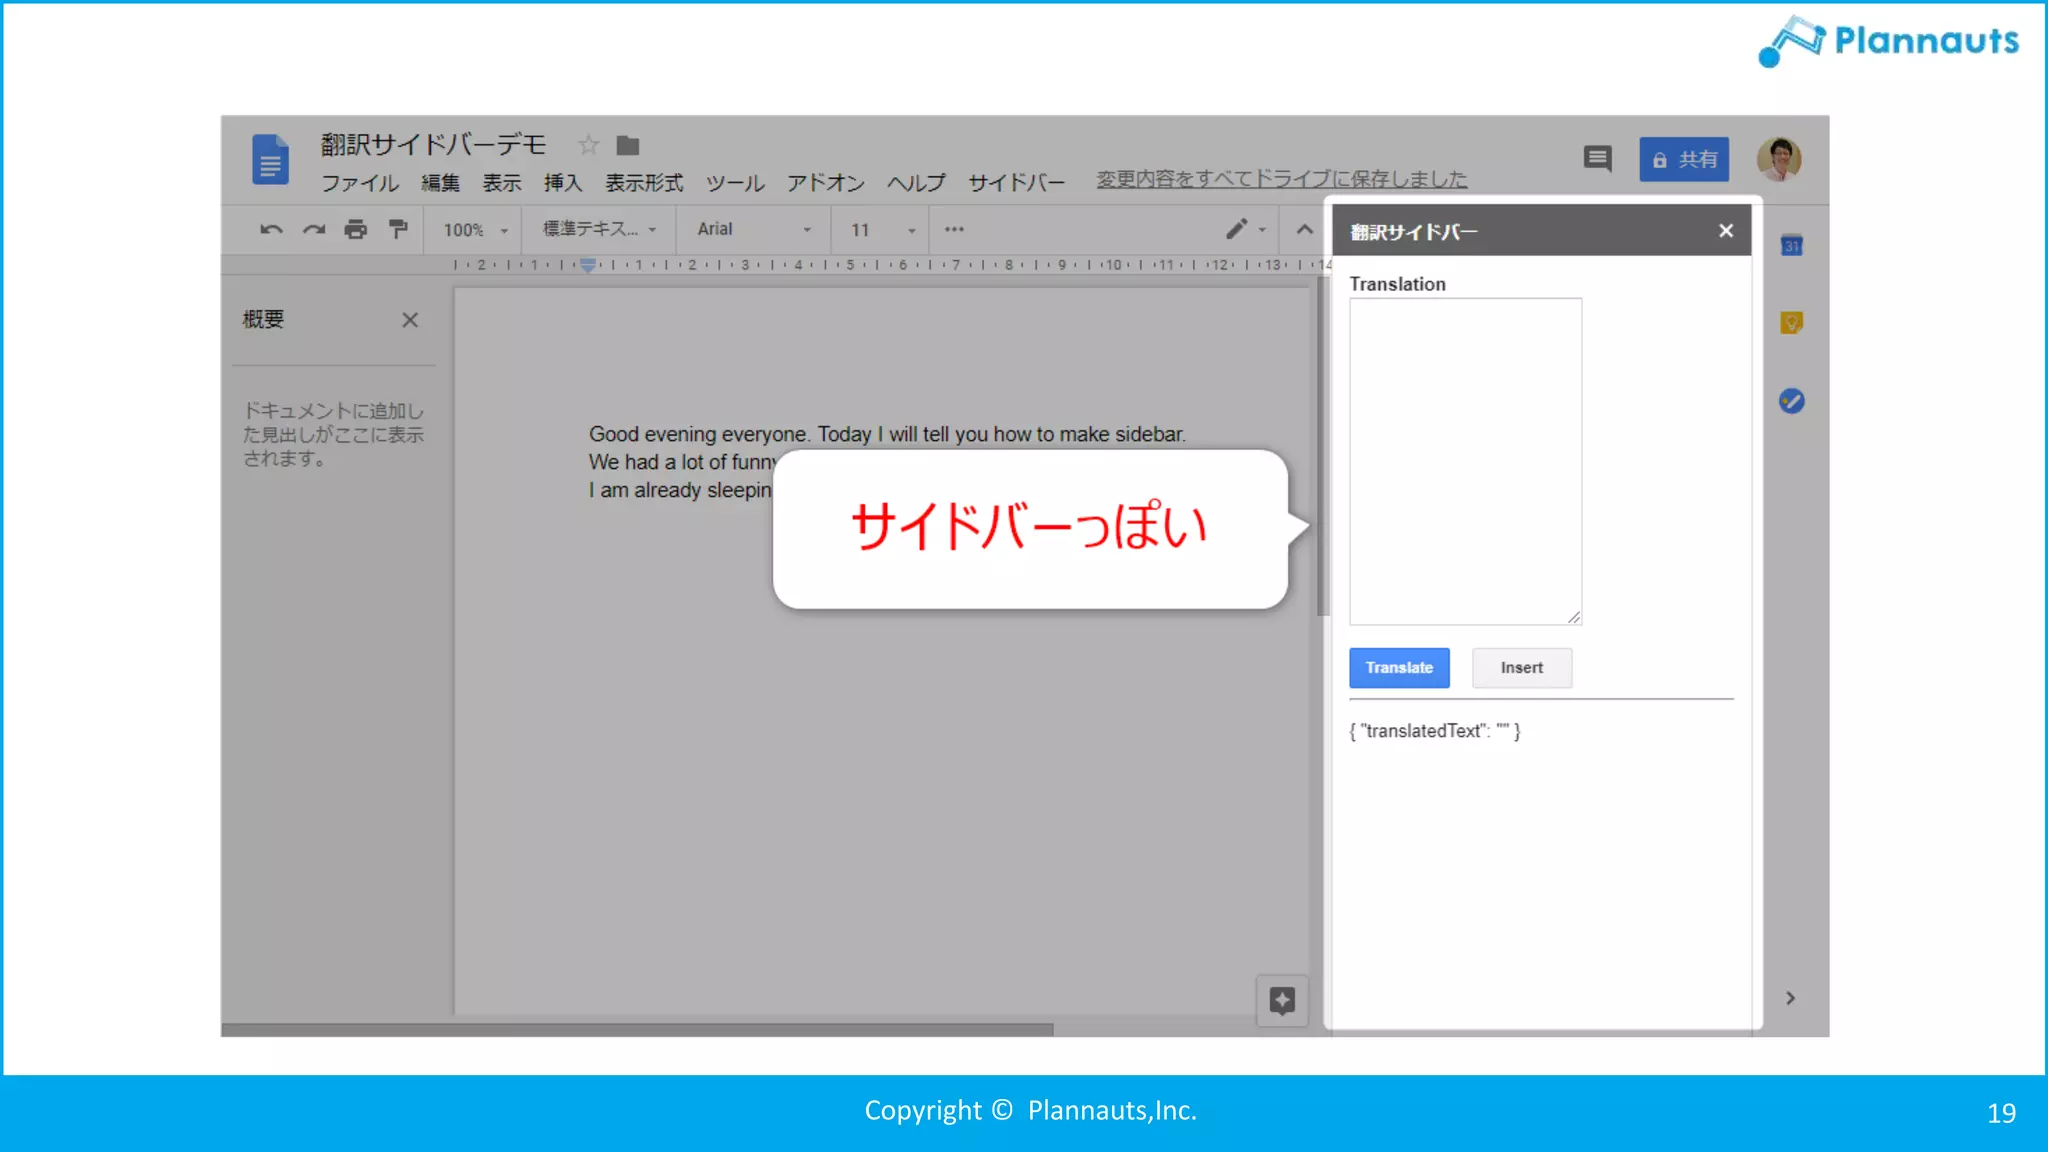Viewport: 2048px width, 1152px height.
Task: Open the アドオン menu
Action: [825, 183]
